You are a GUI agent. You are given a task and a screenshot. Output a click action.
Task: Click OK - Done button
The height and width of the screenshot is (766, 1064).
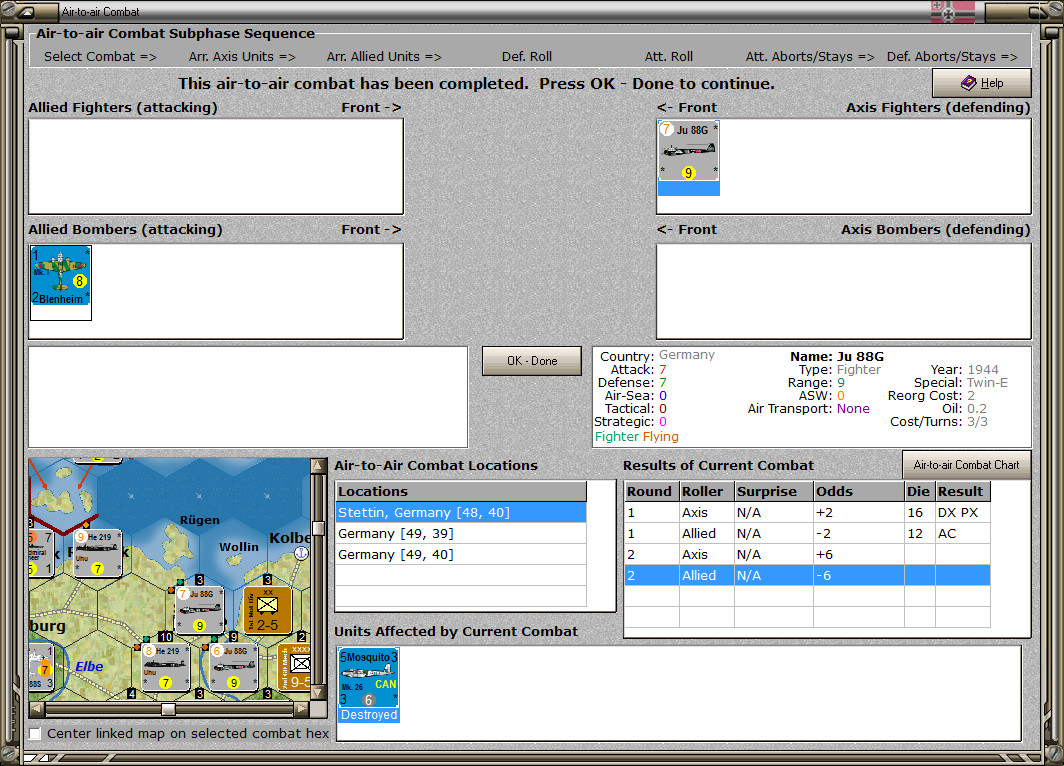tap(532, 361)
